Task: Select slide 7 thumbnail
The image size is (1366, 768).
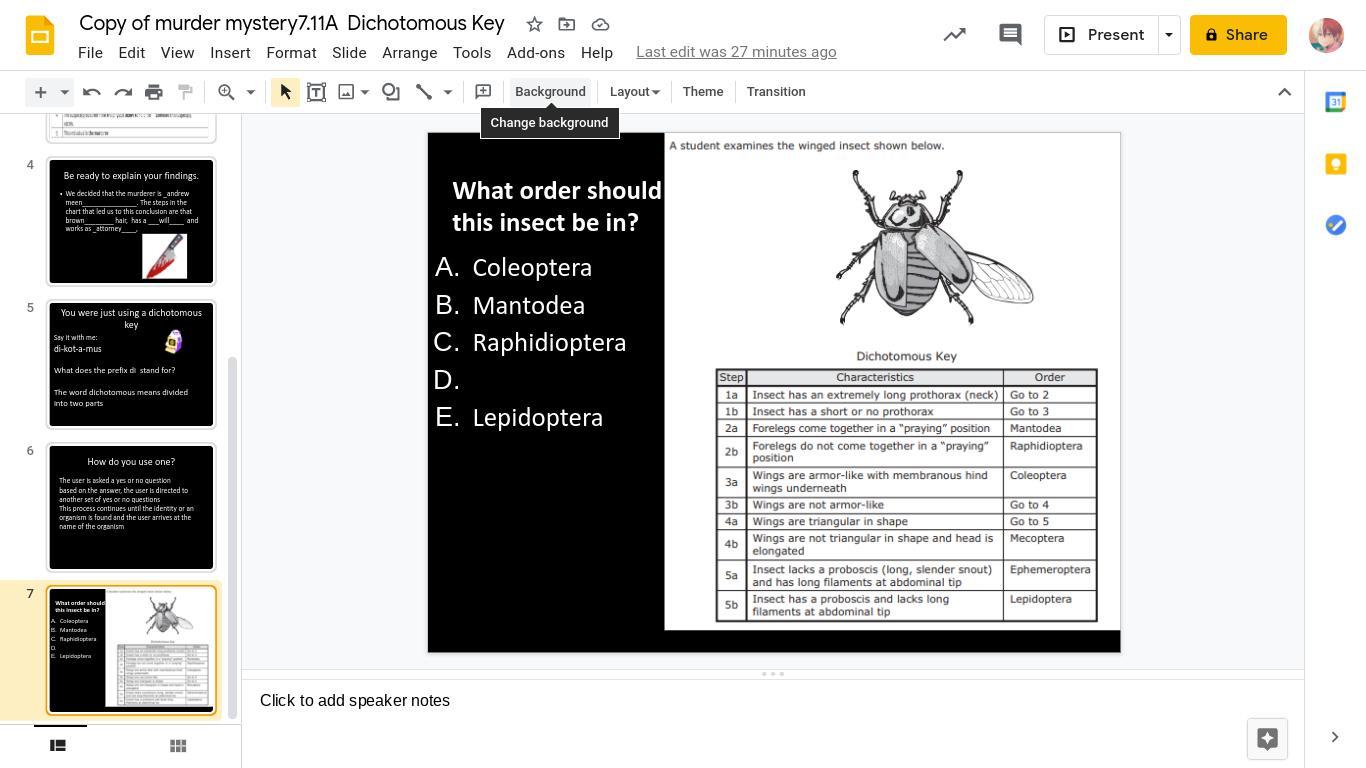Action: (131, 650)
